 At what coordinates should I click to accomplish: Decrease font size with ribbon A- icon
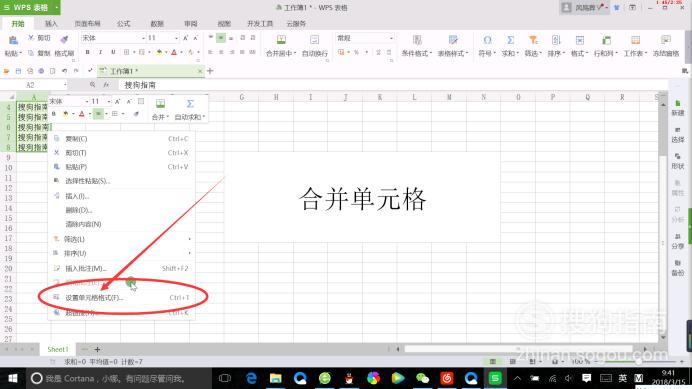[196, 38]
